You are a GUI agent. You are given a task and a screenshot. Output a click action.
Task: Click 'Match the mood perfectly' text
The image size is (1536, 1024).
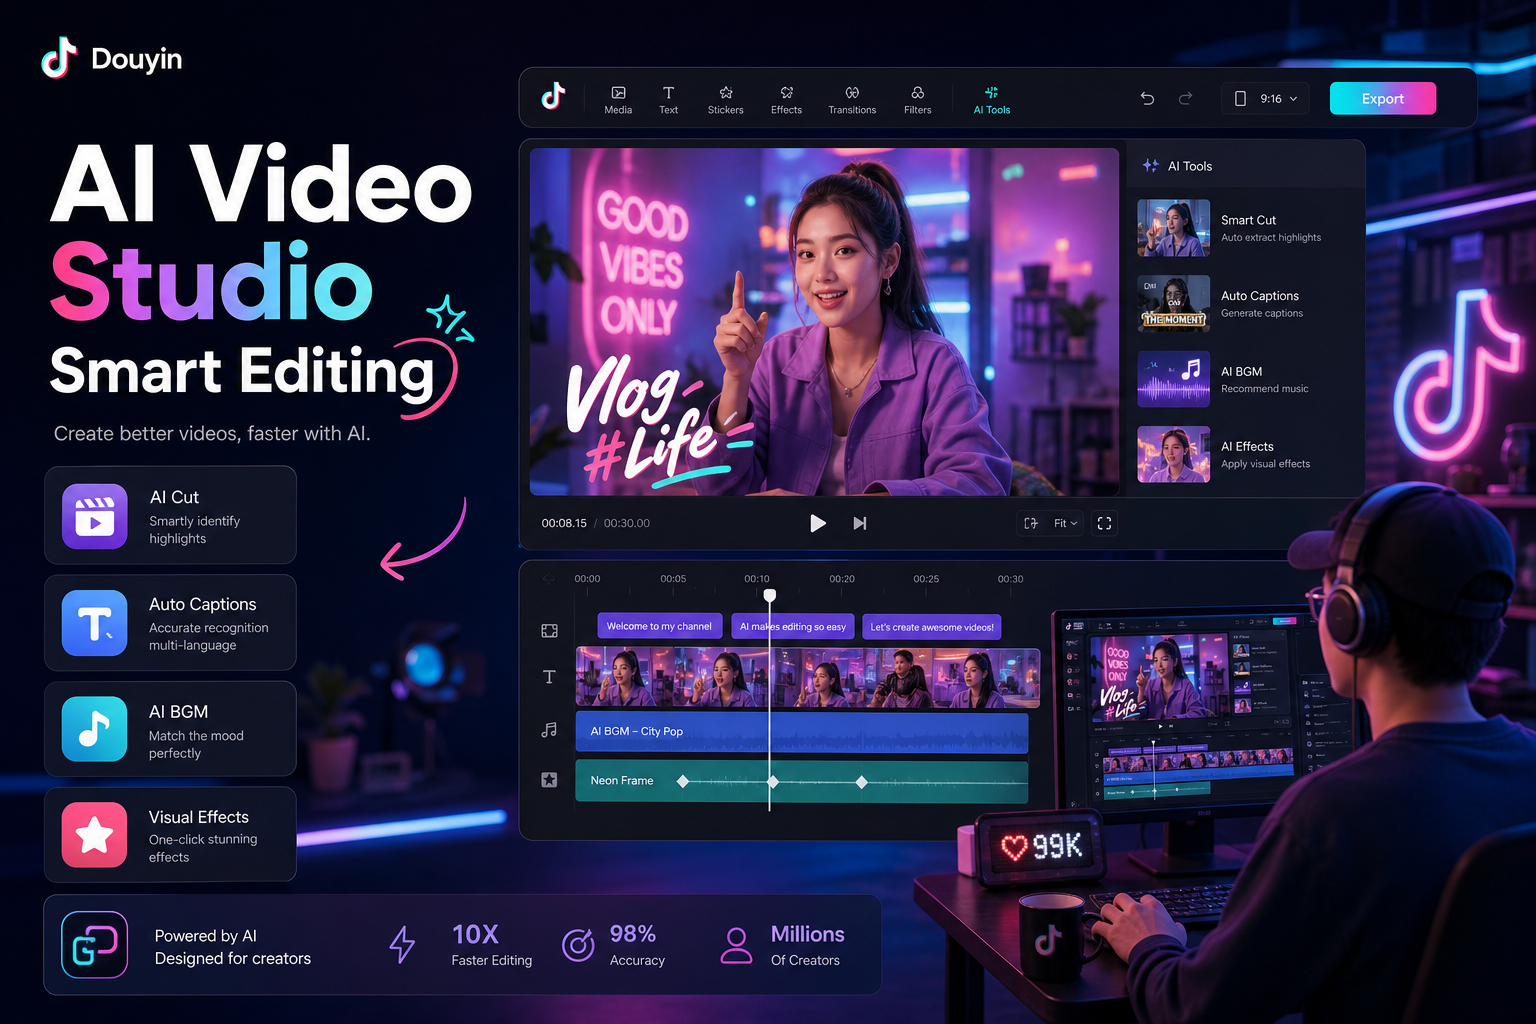coord(196,744)
